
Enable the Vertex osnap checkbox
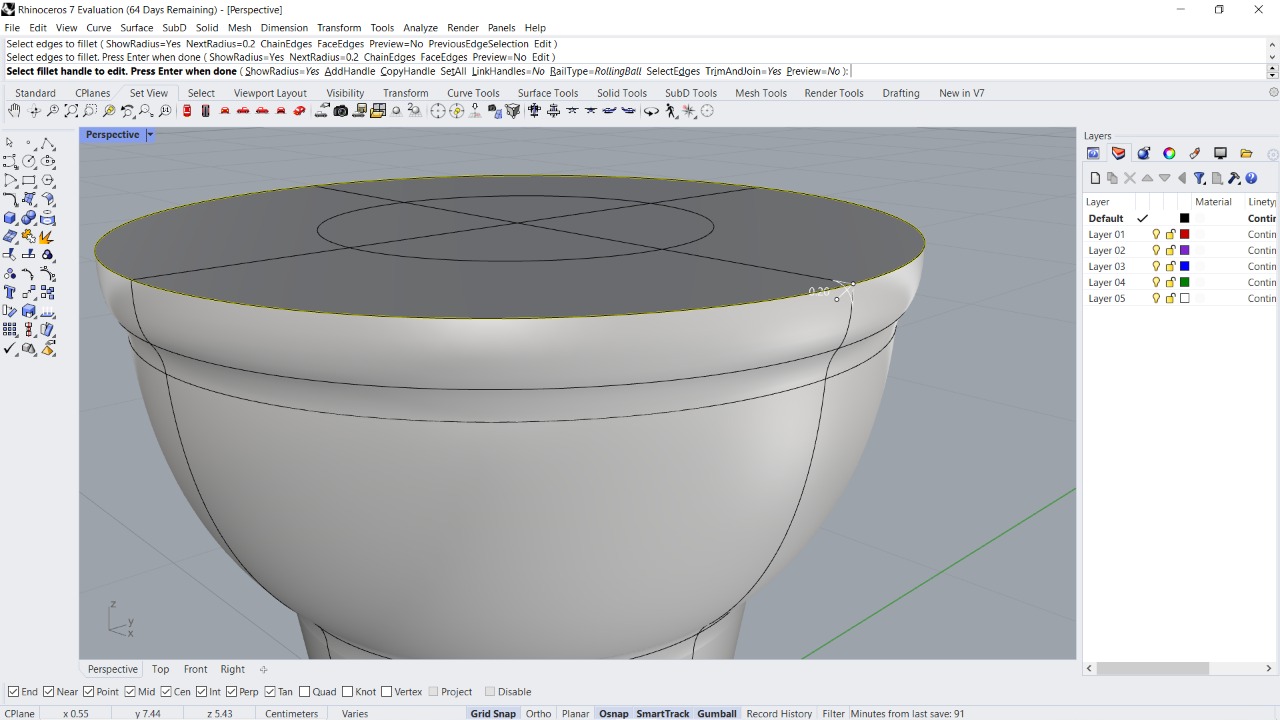point(386,691)
